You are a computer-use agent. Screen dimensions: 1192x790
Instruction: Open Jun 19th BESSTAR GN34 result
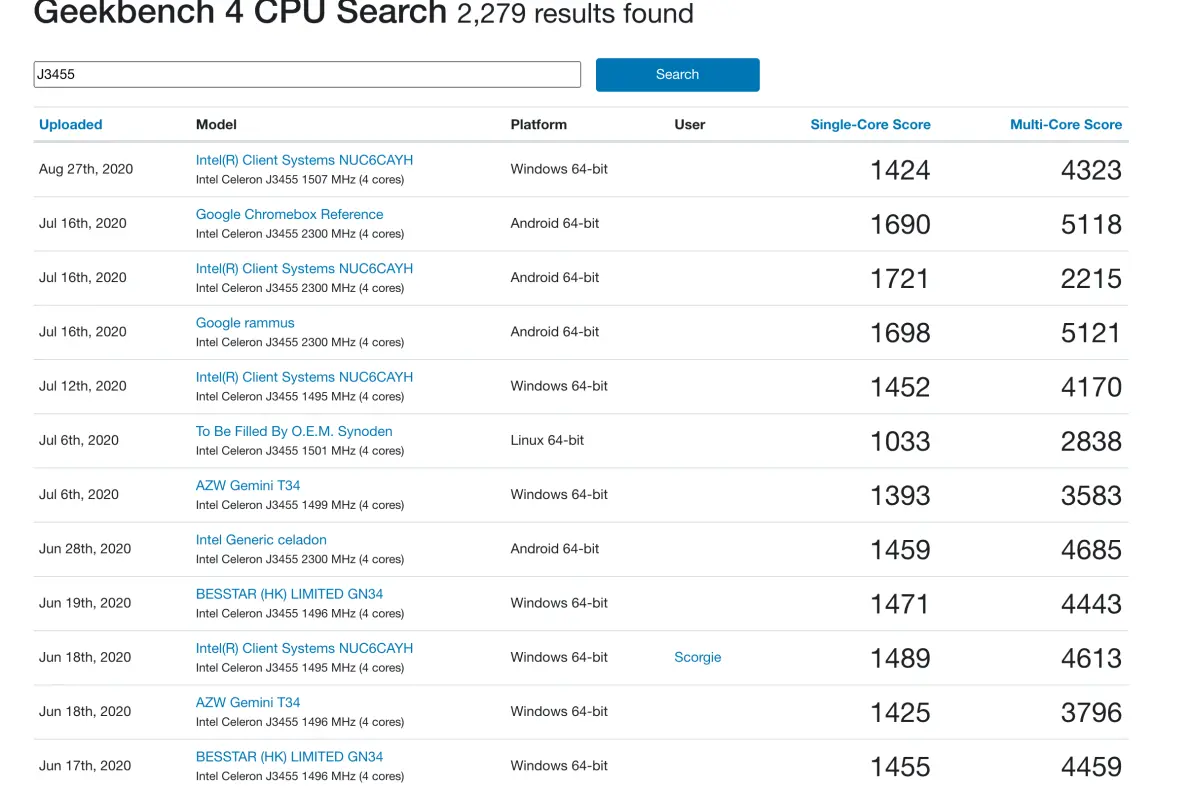coord(289,594)
